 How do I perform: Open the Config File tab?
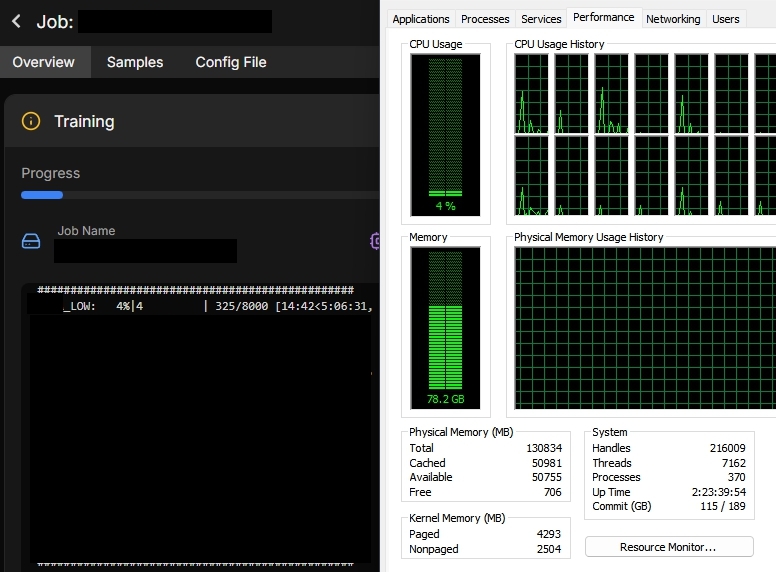click(231, 62)
